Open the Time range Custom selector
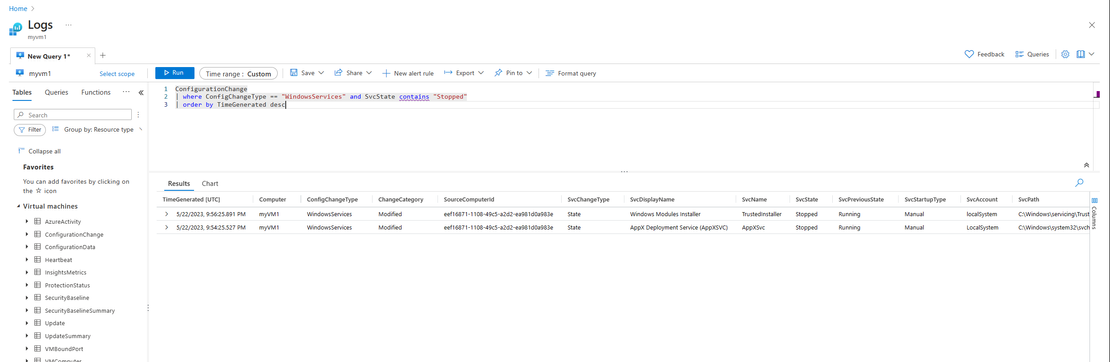Image resolution: width=1110 pixels, height=362 pixels. tap(239, 74)
